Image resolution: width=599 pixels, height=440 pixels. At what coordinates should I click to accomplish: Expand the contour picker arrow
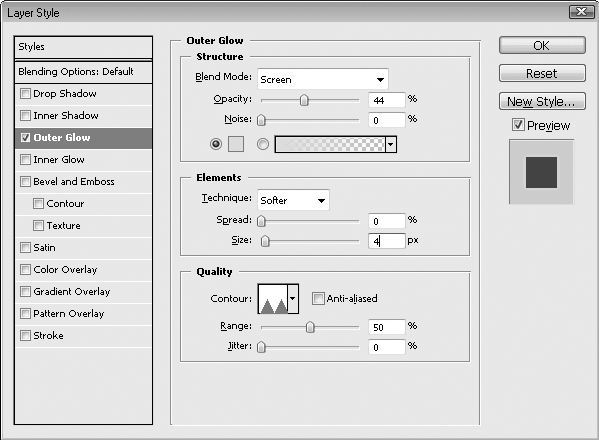coord(293,299)
